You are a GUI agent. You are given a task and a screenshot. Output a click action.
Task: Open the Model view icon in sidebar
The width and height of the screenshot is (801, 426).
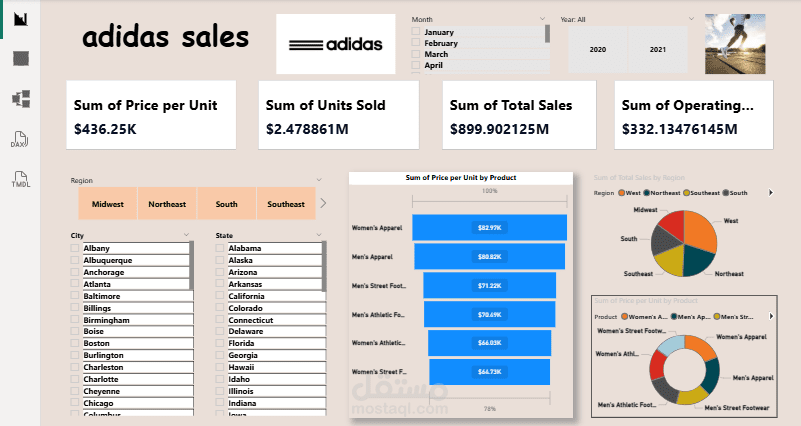[20, 98]
